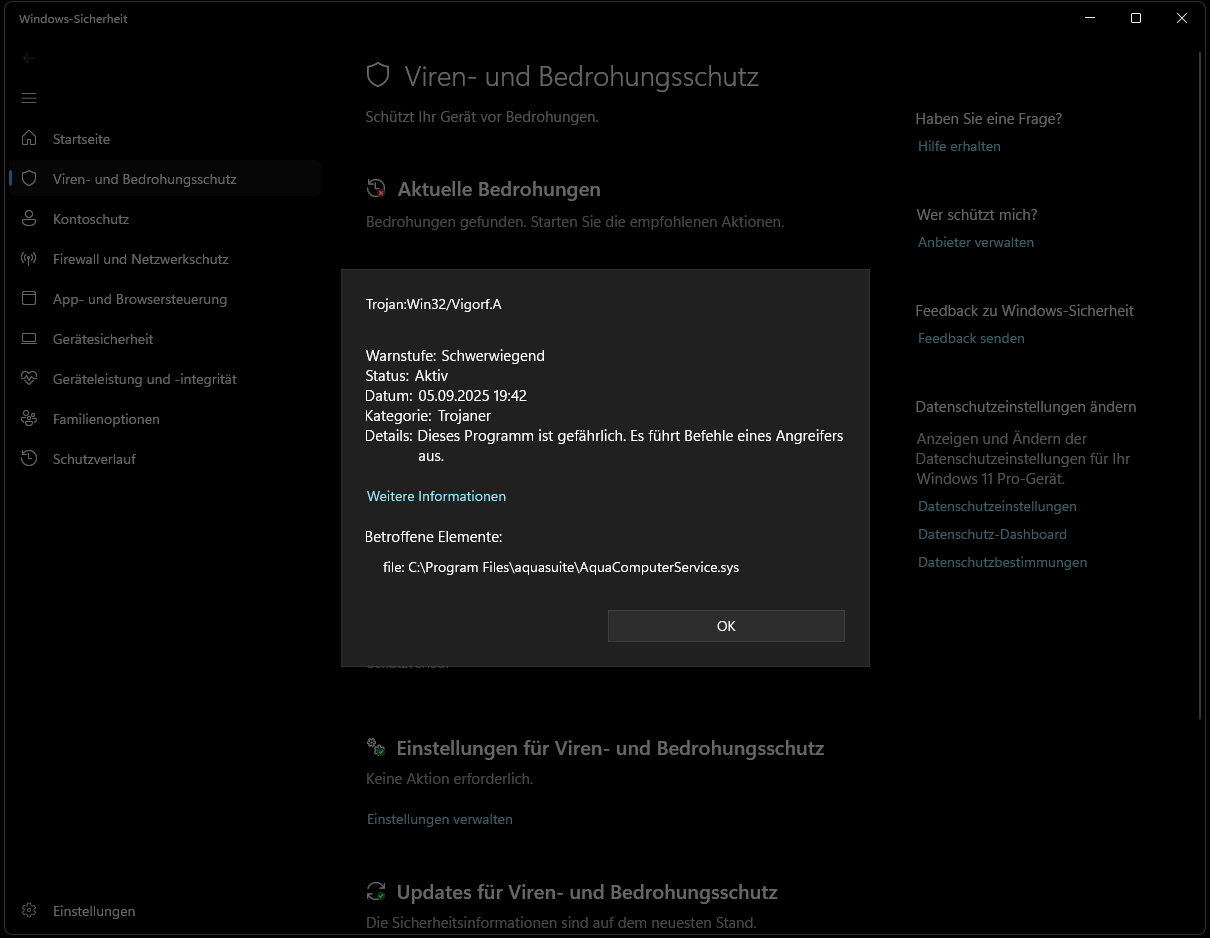This screenshot has height=938, width=1210.
Task: Click the Einstellungen für Viren- section gear icon
Action: click(376, 747)
